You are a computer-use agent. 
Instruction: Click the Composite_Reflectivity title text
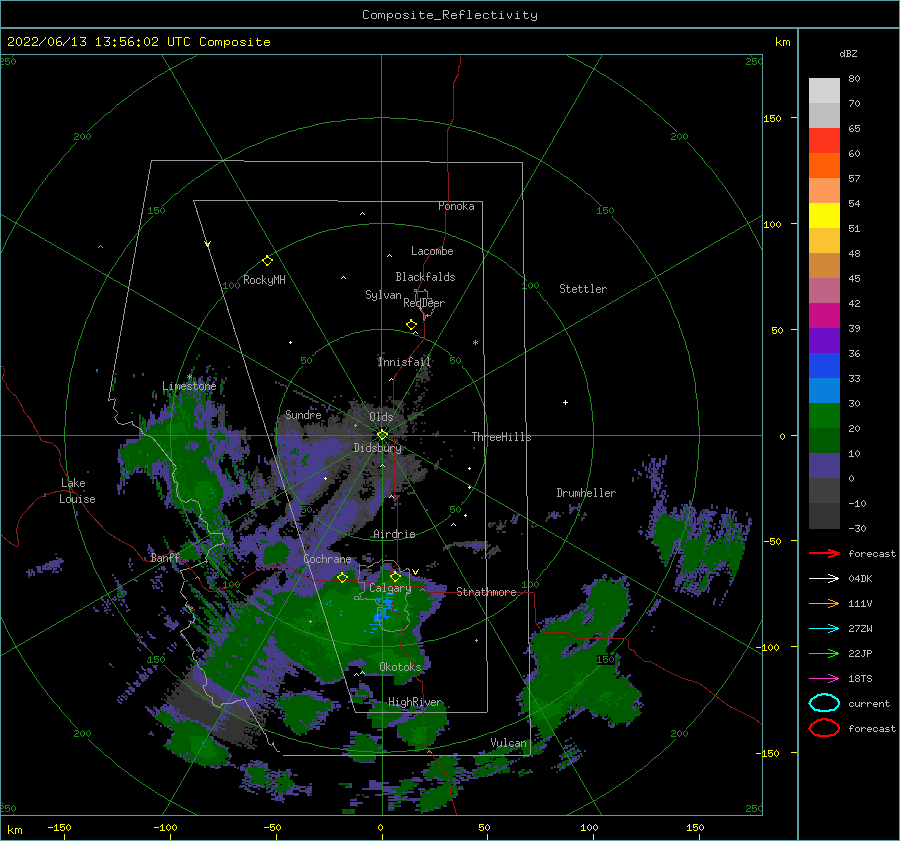click(450, 15)
